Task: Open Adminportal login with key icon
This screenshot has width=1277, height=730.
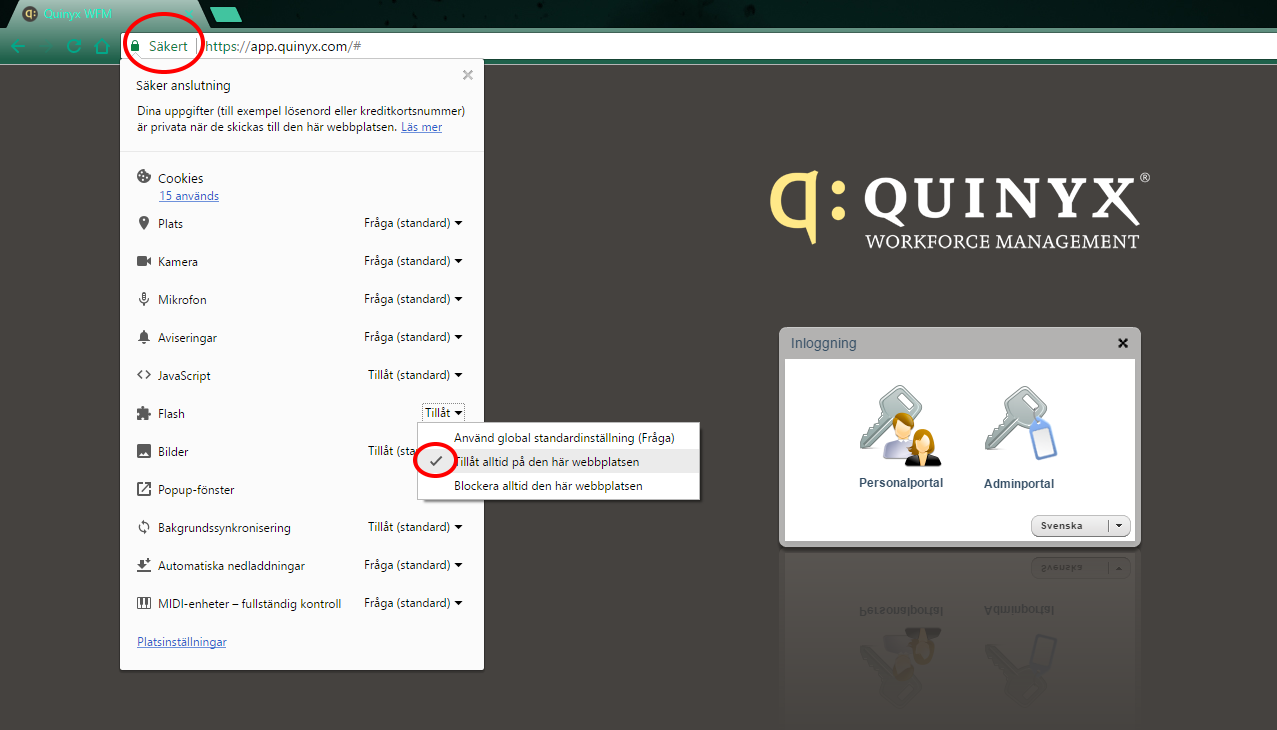Action: [1021, 424]
